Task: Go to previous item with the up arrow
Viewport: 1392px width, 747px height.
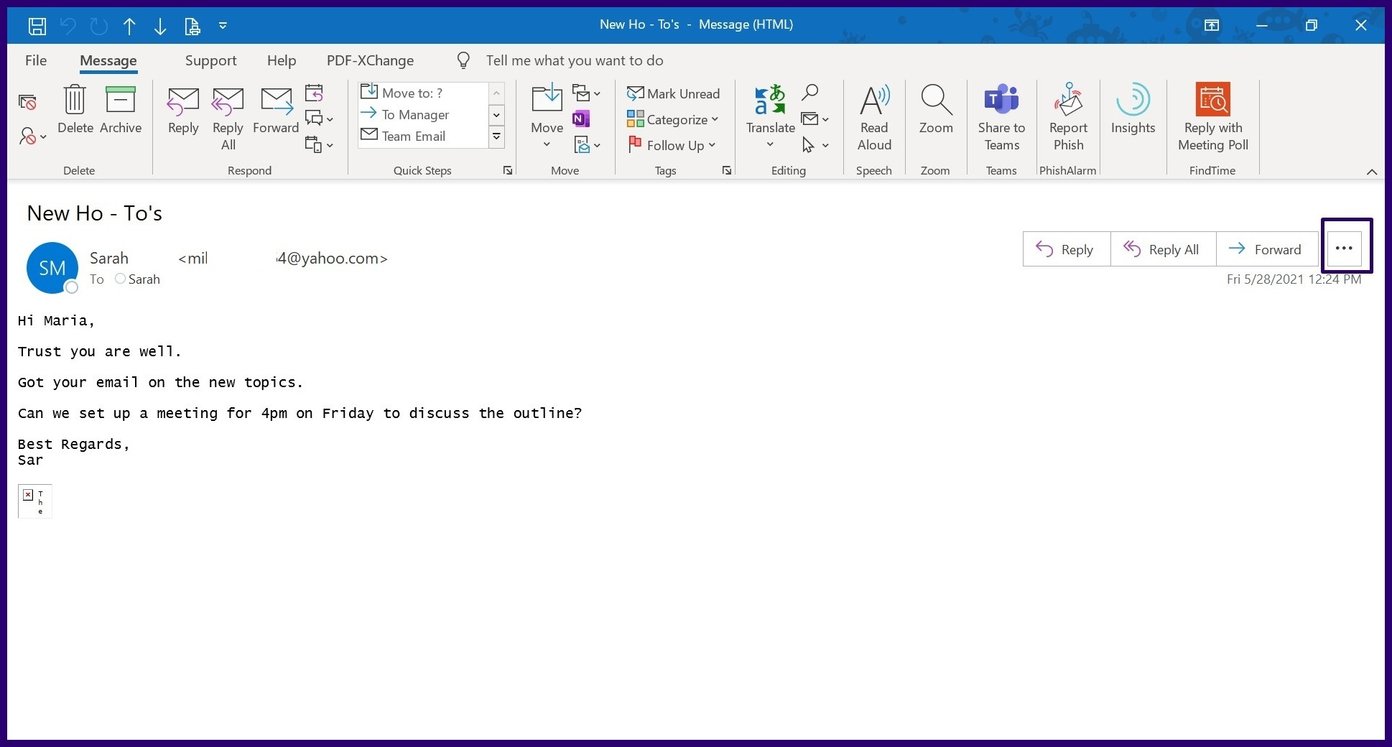Action: coord(129,25)
